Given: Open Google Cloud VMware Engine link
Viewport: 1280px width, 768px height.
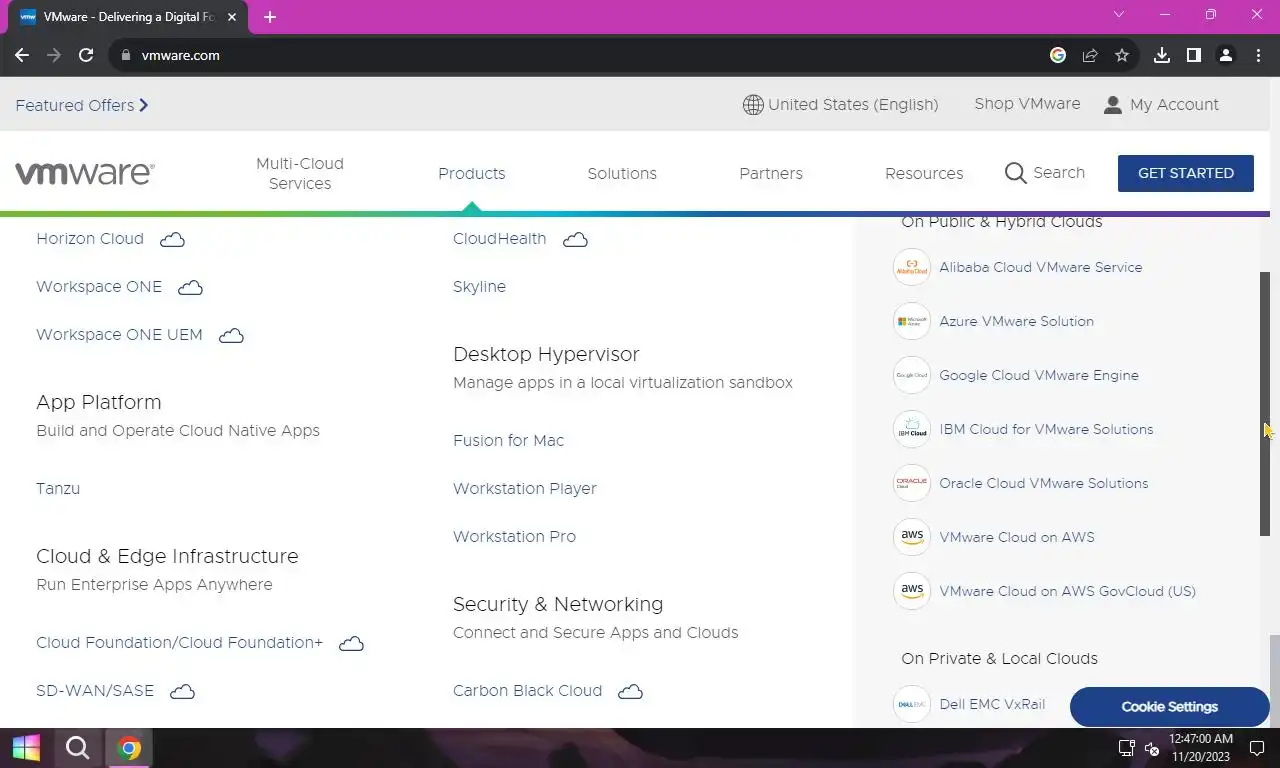Looking at the screenshot, I should tap(1039, 375).
